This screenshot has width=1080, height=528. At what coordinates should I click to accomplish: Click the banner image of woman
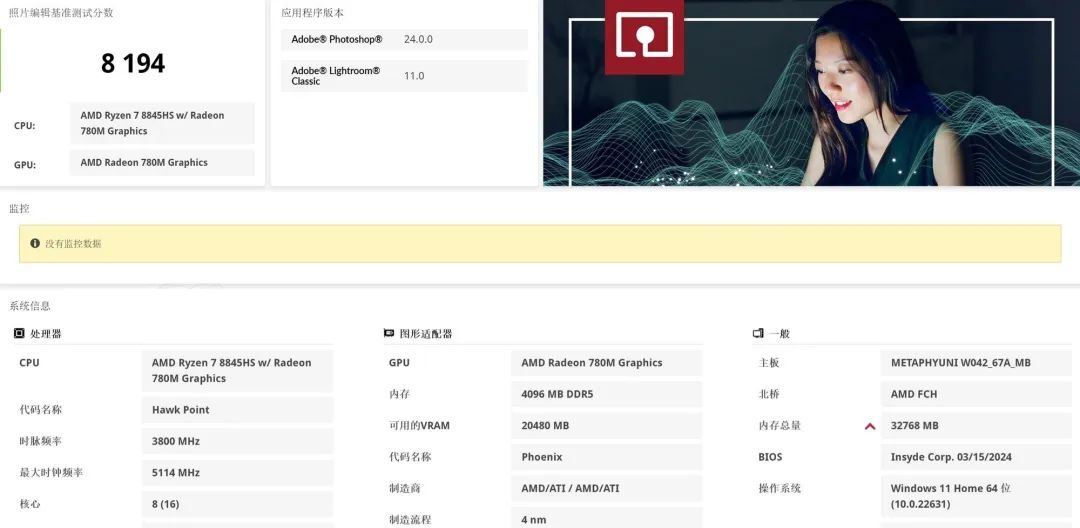click(811, 93)
